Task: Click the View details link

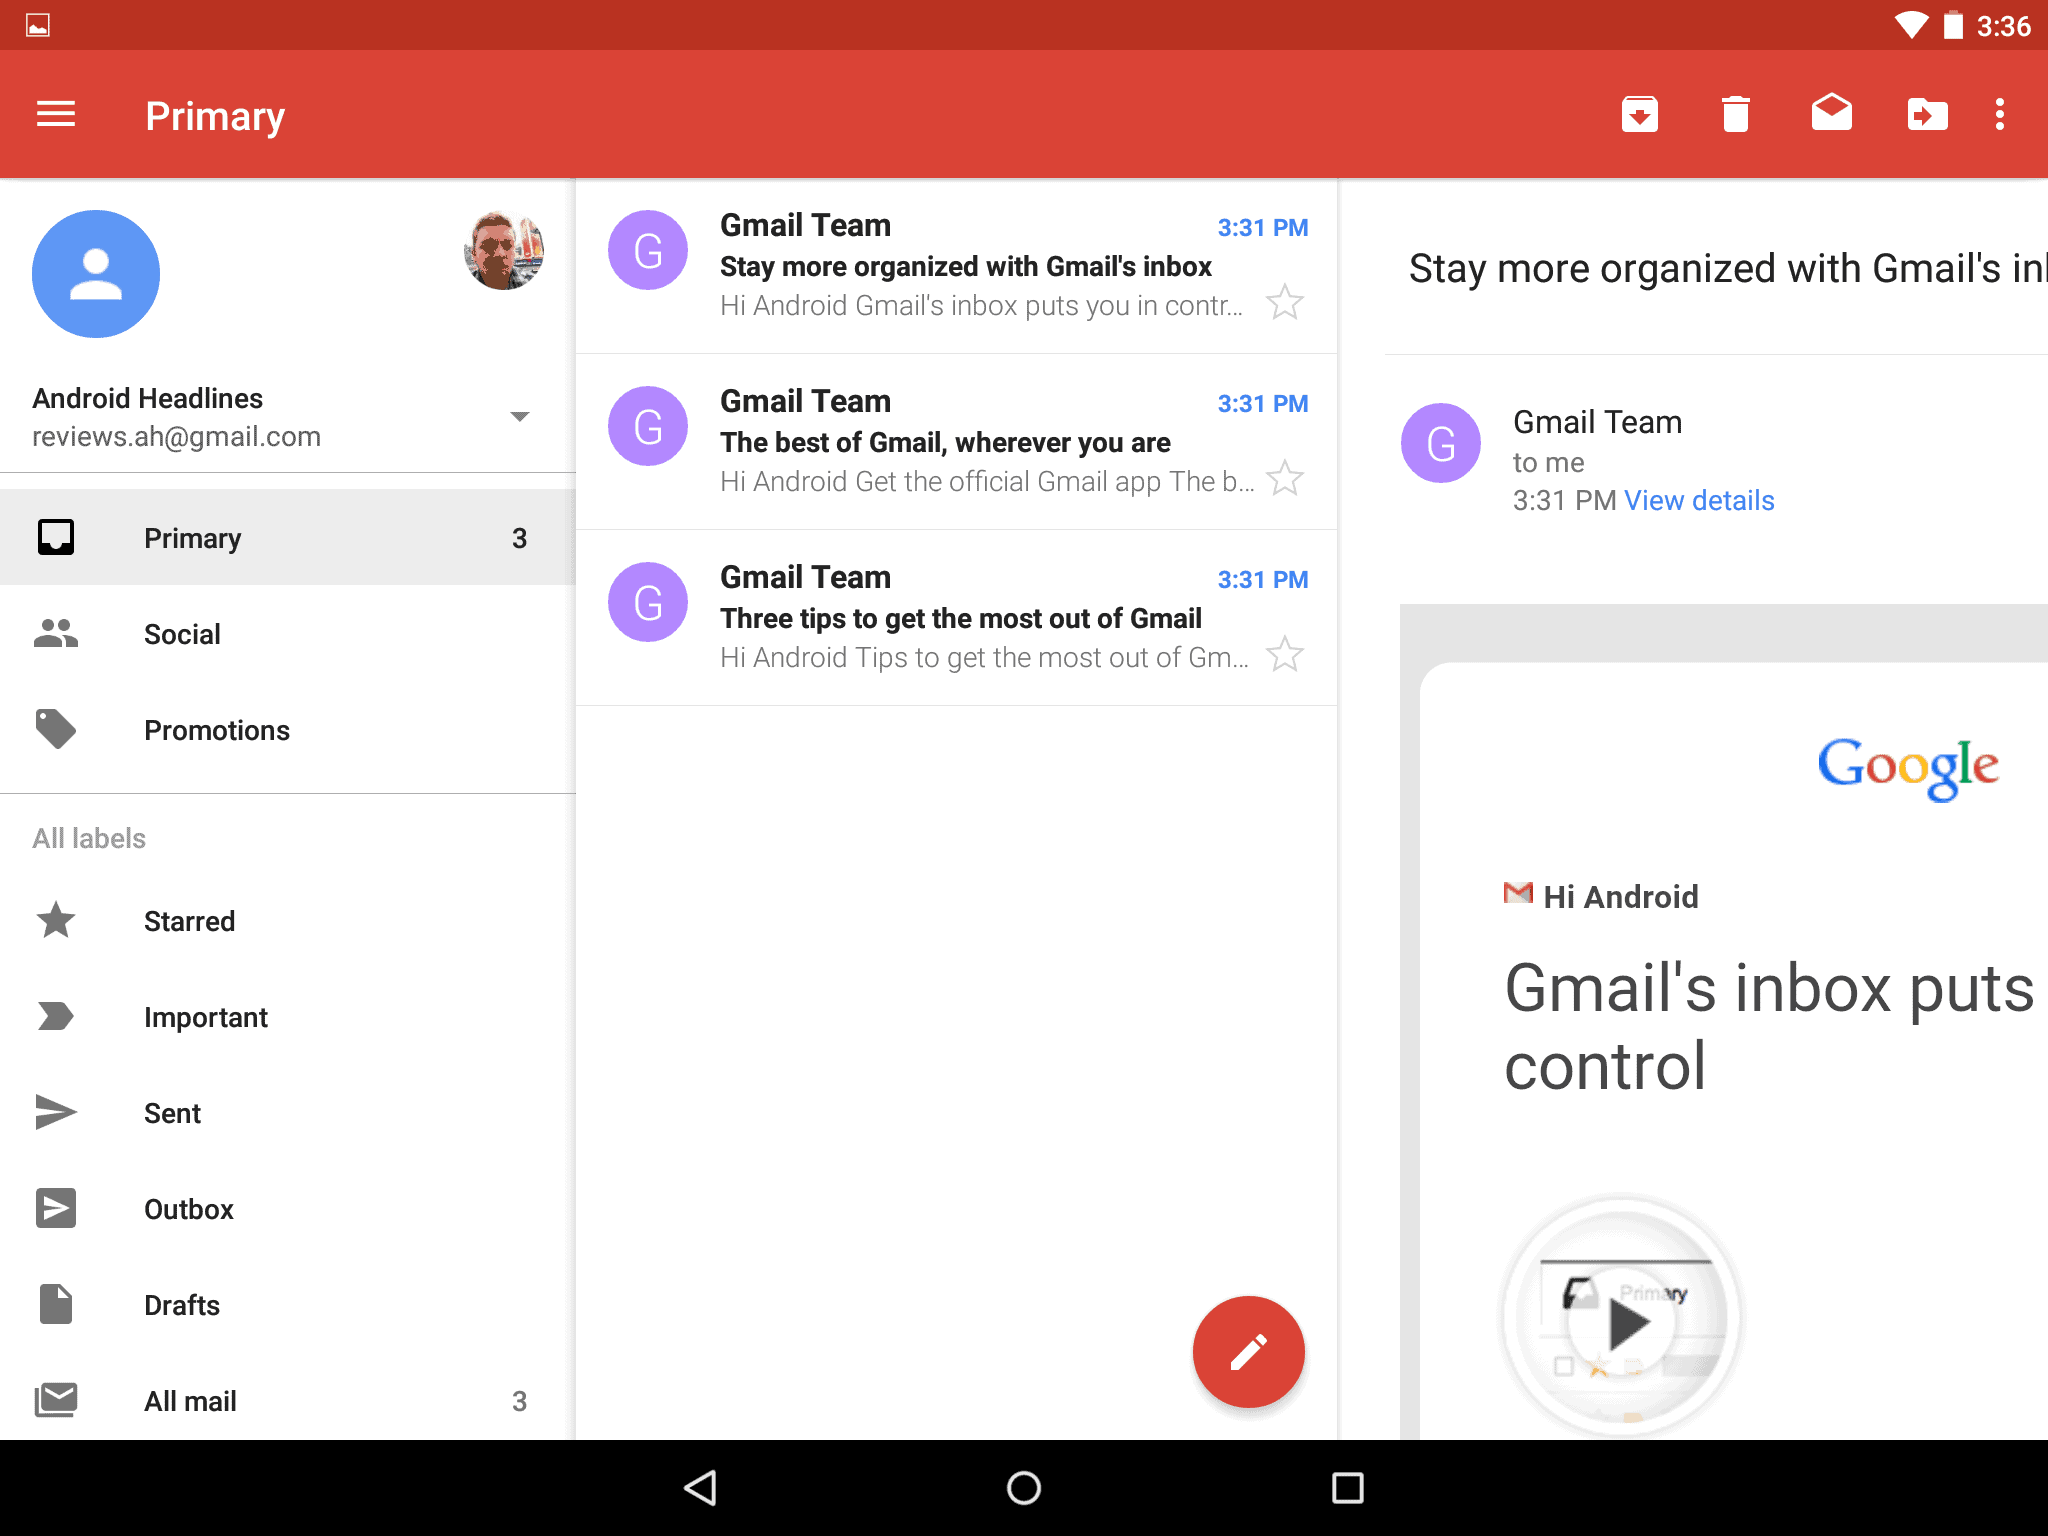Action: (1699, 500)
